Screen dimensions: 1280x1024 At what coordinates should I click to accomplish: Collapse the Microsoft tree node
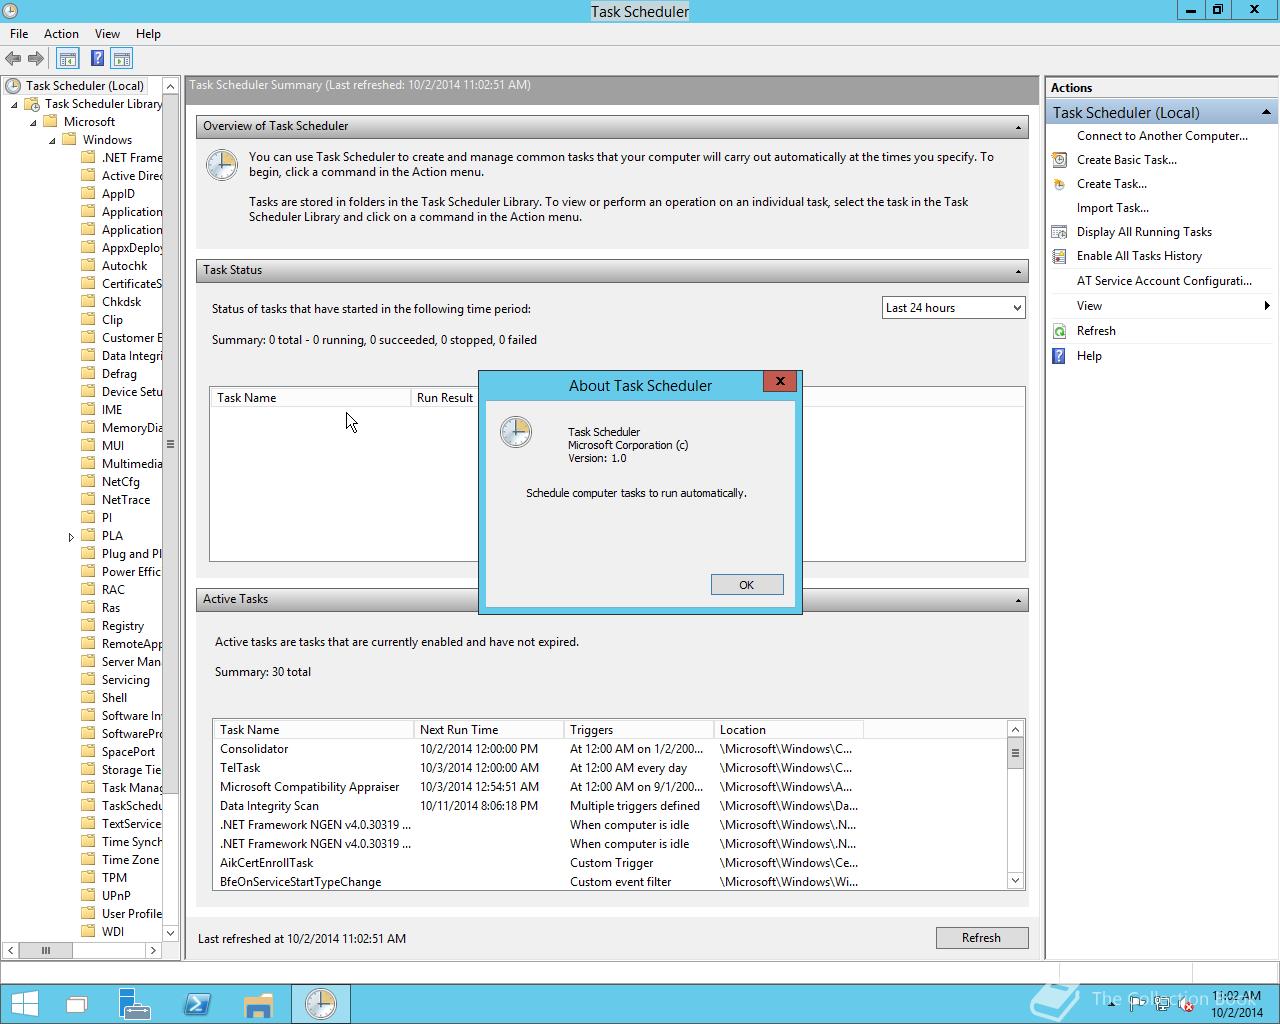(x=33, y=122)
